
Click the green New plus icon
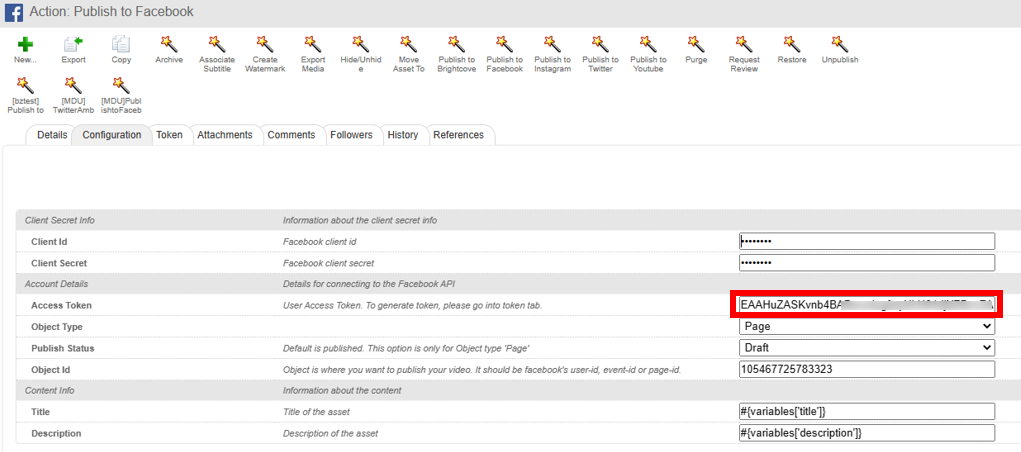[25, 44]
